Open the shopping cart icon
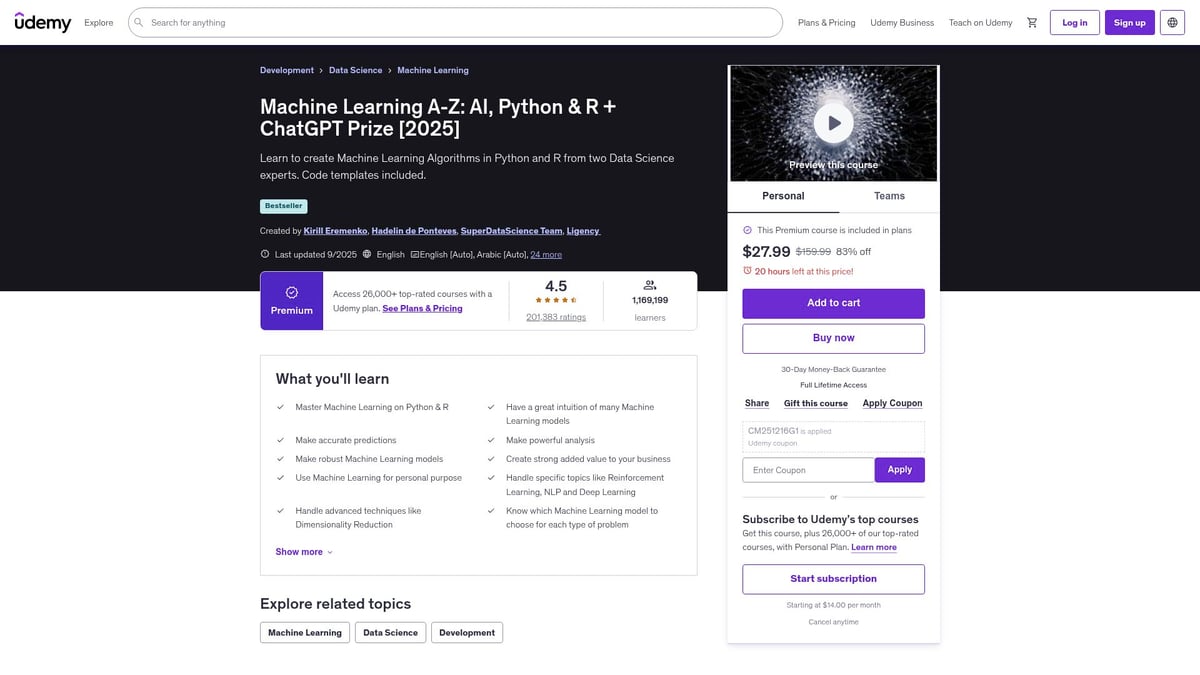 pyautogui.click(x=1032, y=22)
